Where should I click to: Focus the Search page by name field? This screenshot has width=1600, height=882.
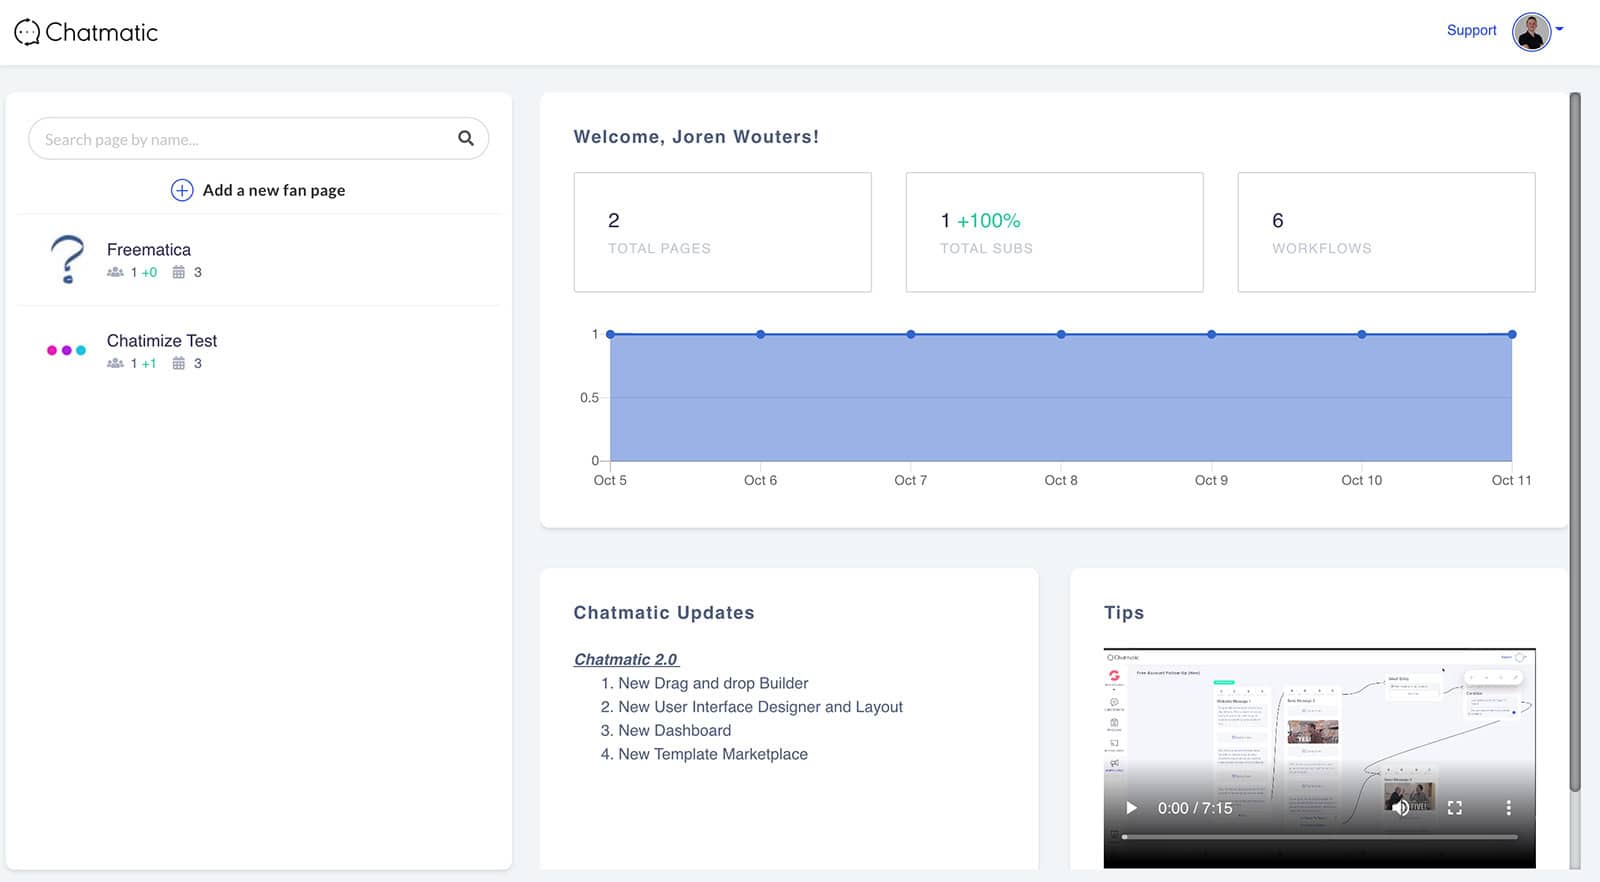[258, 139]
